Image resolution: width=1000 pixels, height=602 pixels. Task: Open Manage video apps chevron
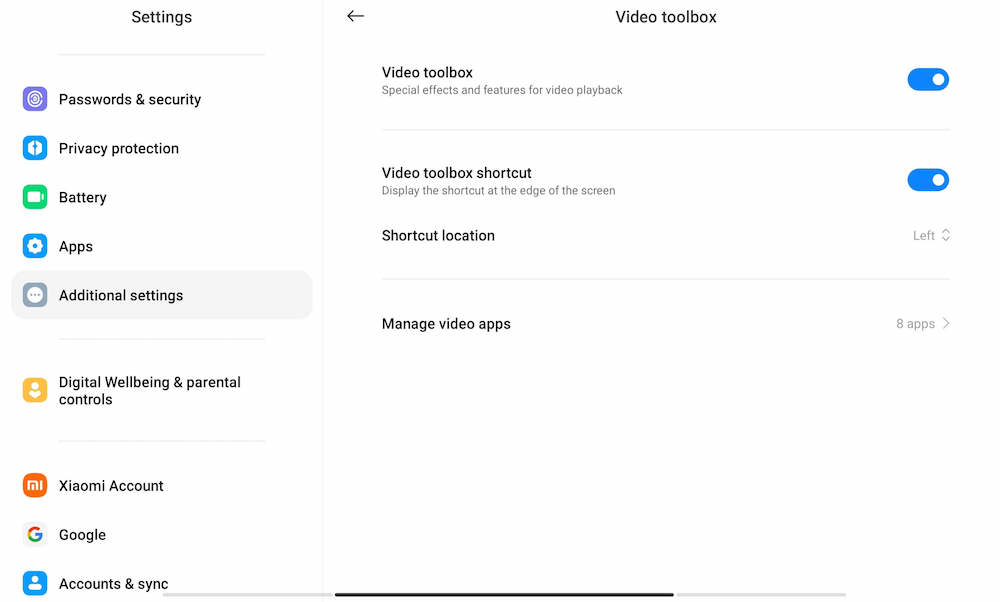[x=946, y=323]
